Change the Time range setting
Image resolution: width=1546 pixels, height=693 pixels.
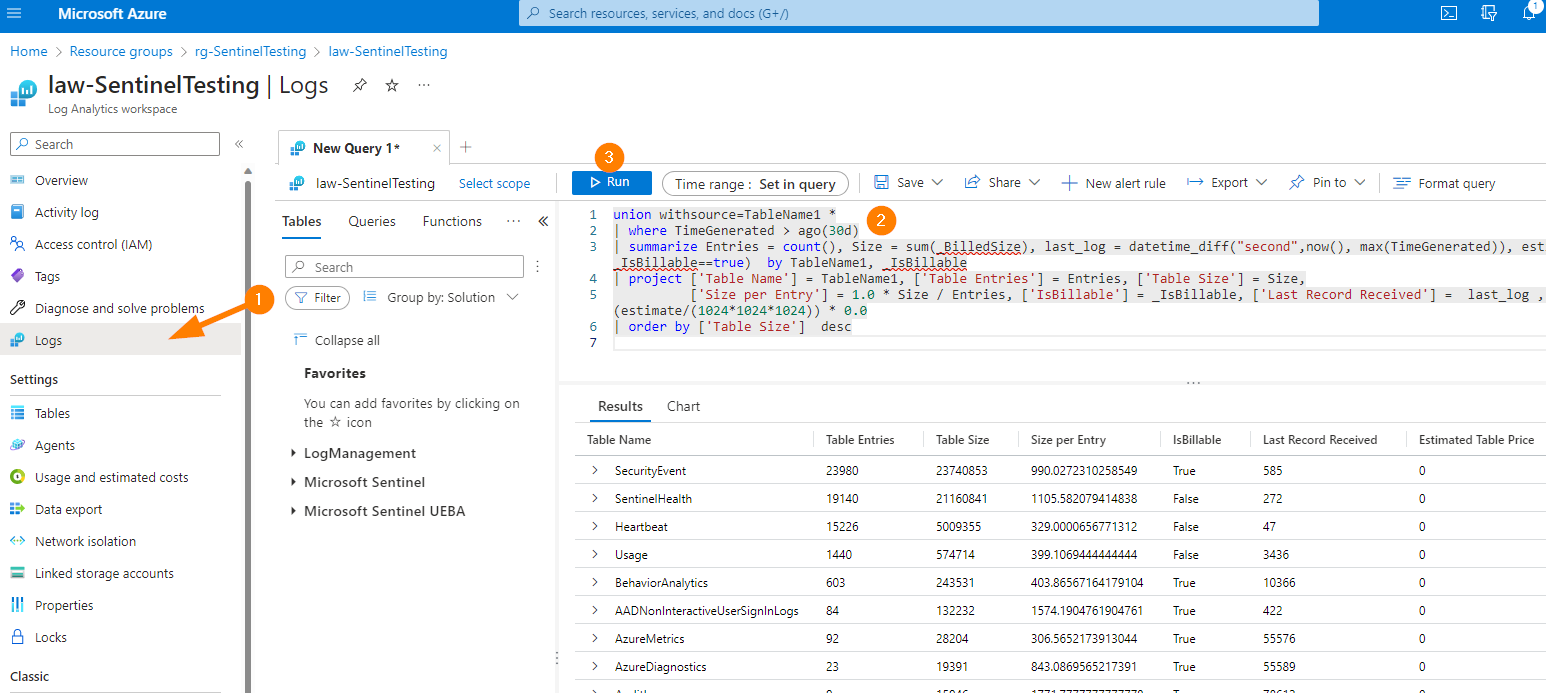756,184
